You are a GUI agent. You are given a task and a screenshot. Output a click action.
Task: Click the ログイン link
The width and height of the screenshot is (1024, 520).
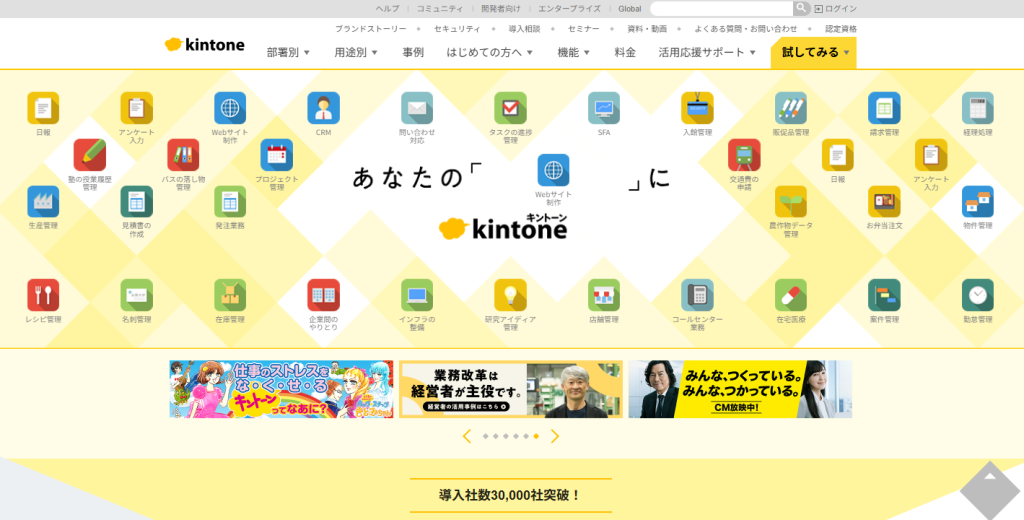(x=836, y=8)
